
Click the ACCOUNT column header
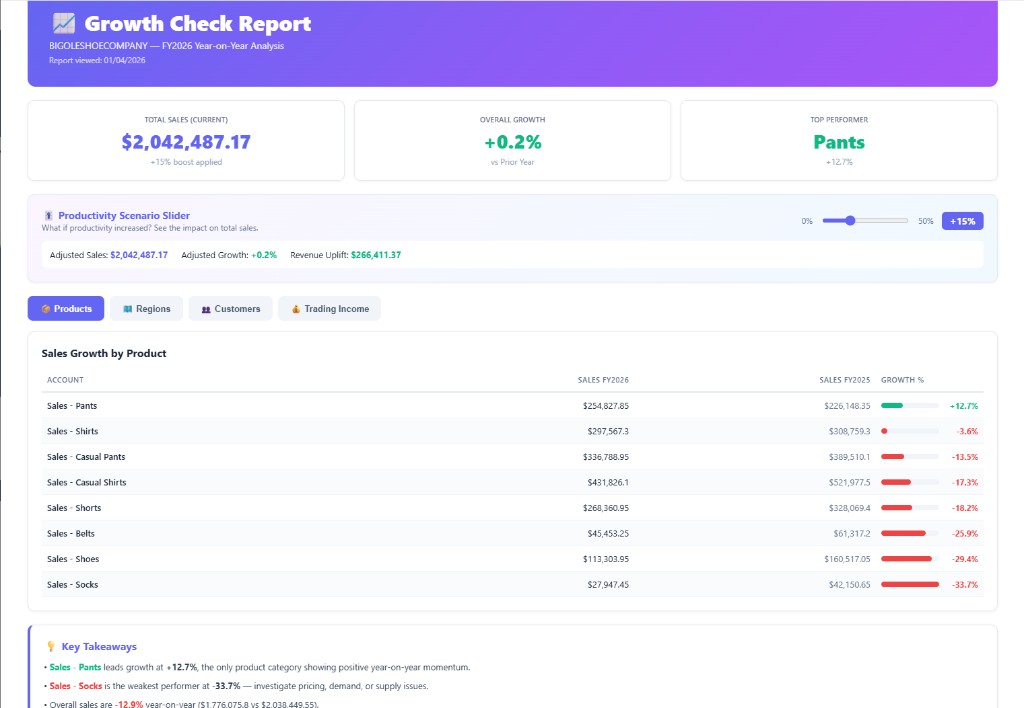66,380
